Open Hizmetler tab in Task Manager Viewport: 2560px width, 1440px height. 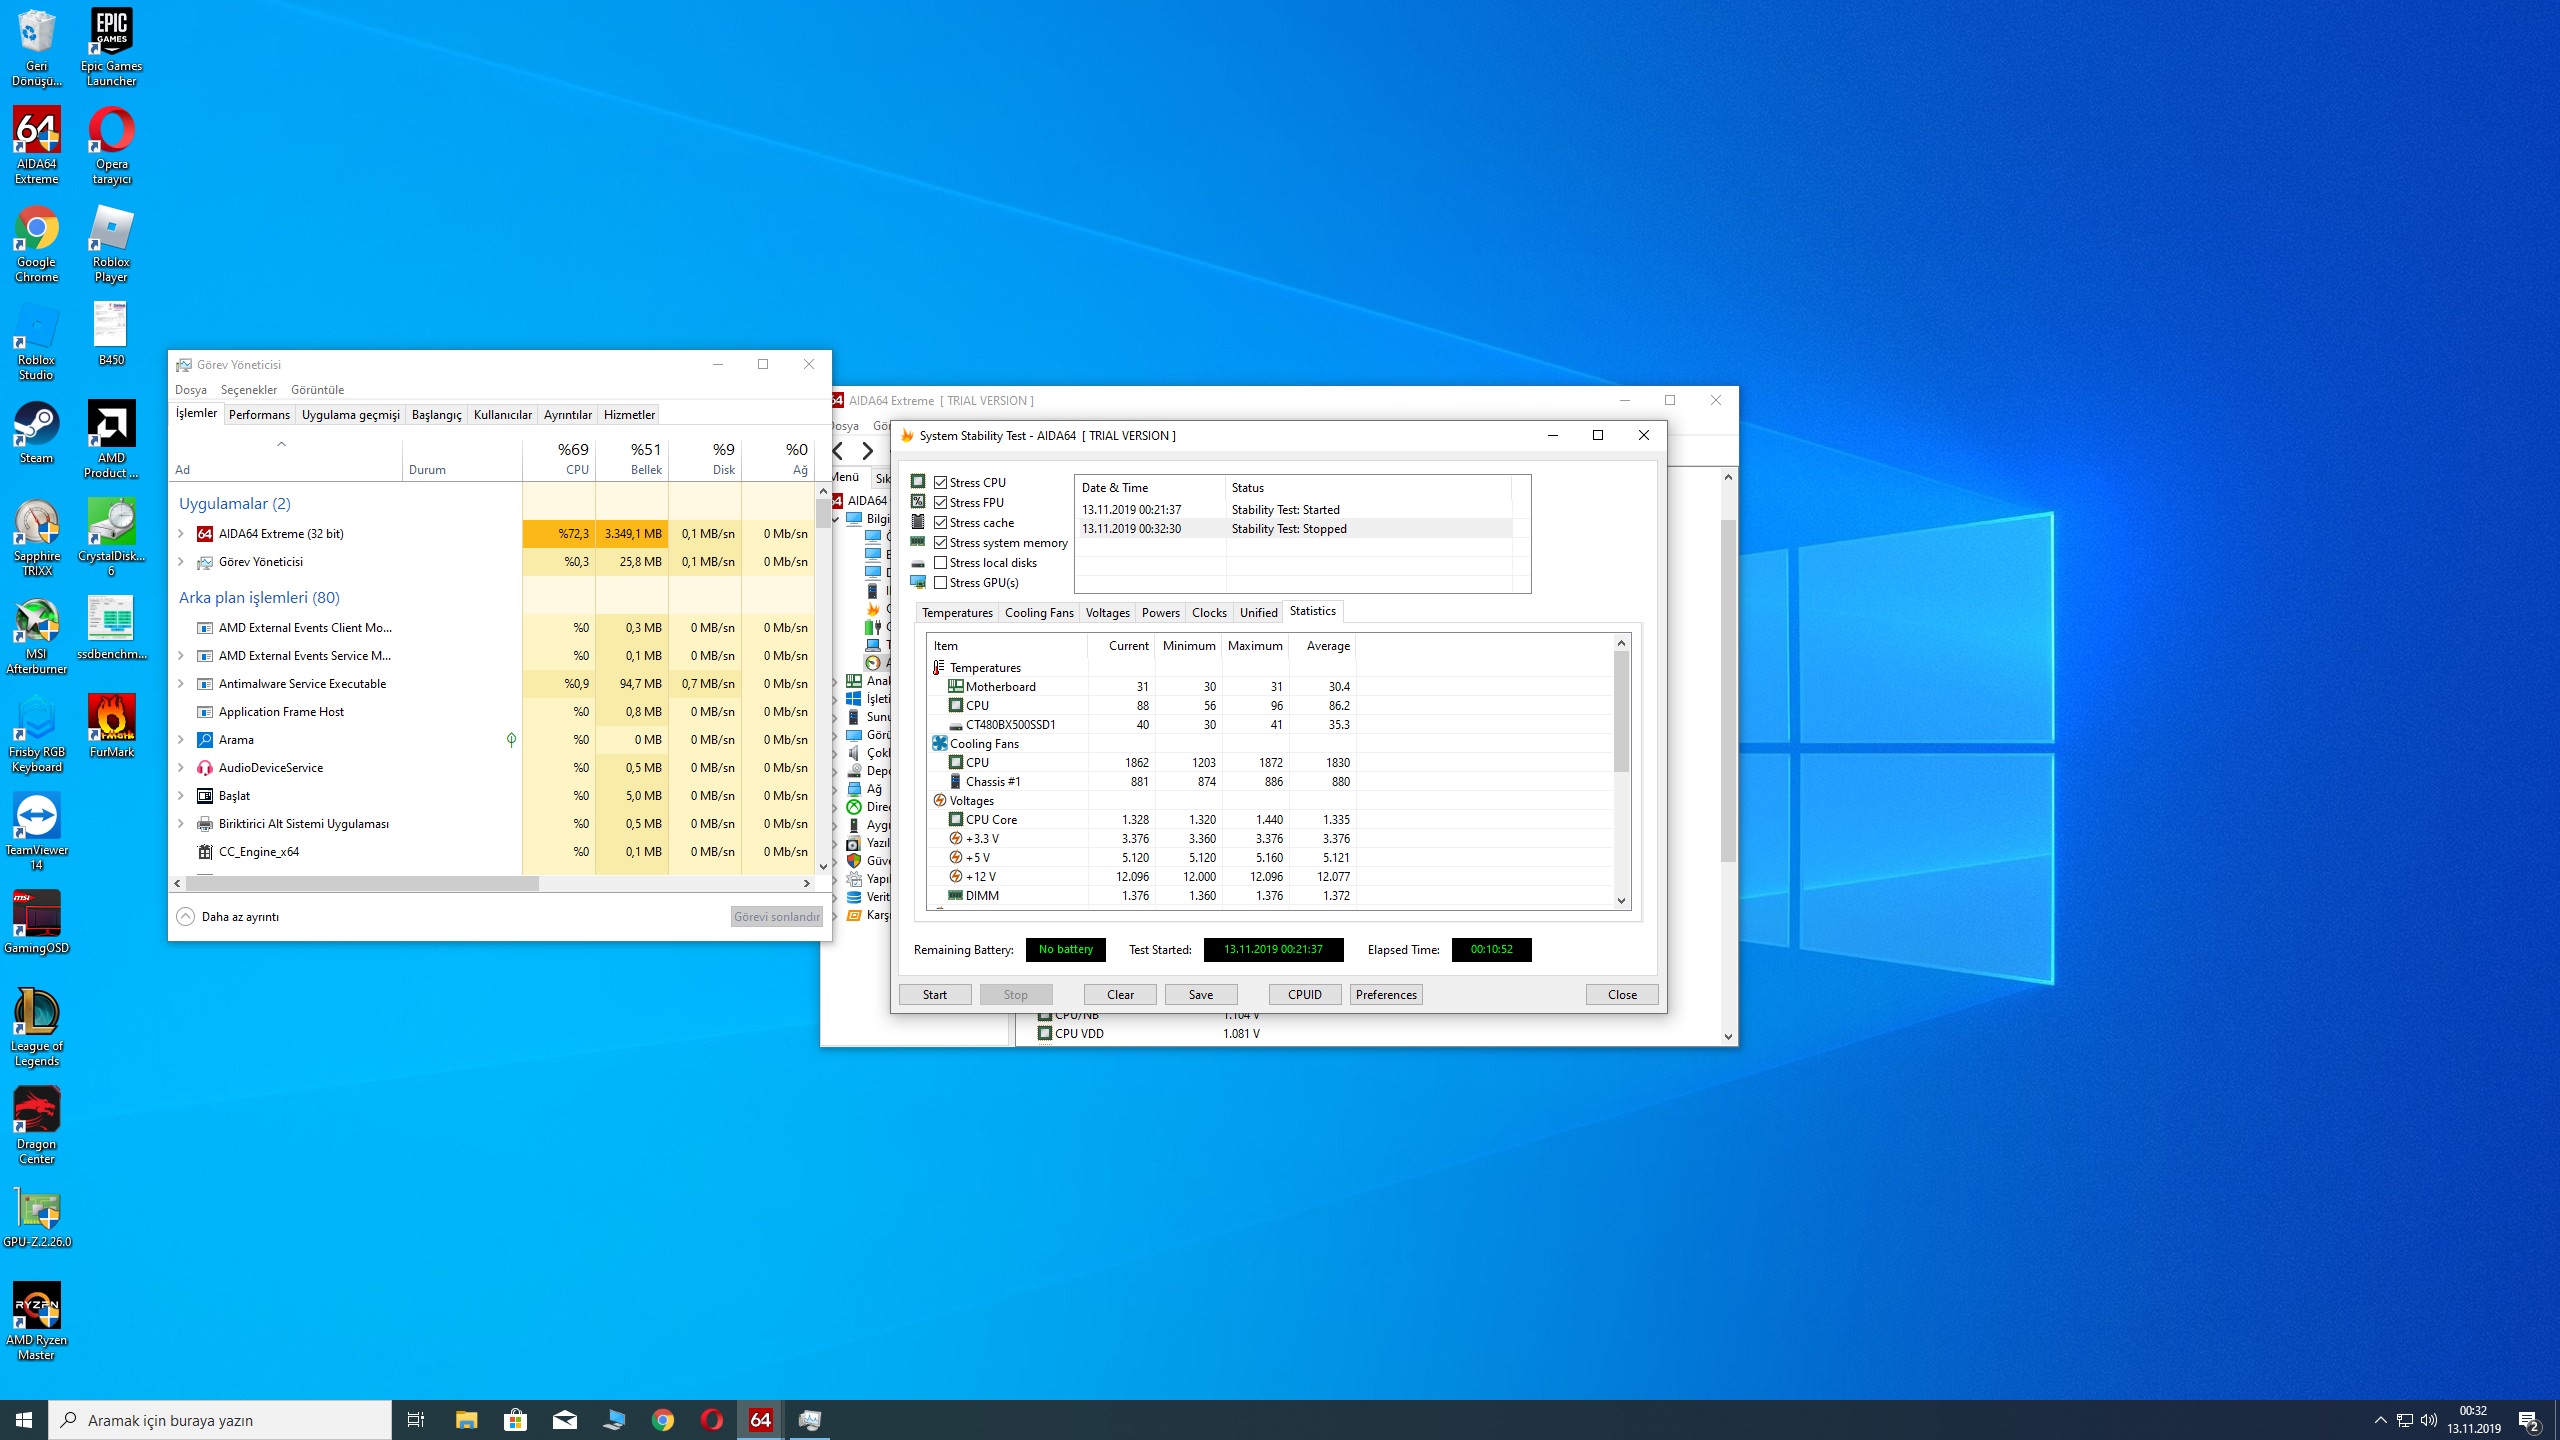(x=629, y=415)
